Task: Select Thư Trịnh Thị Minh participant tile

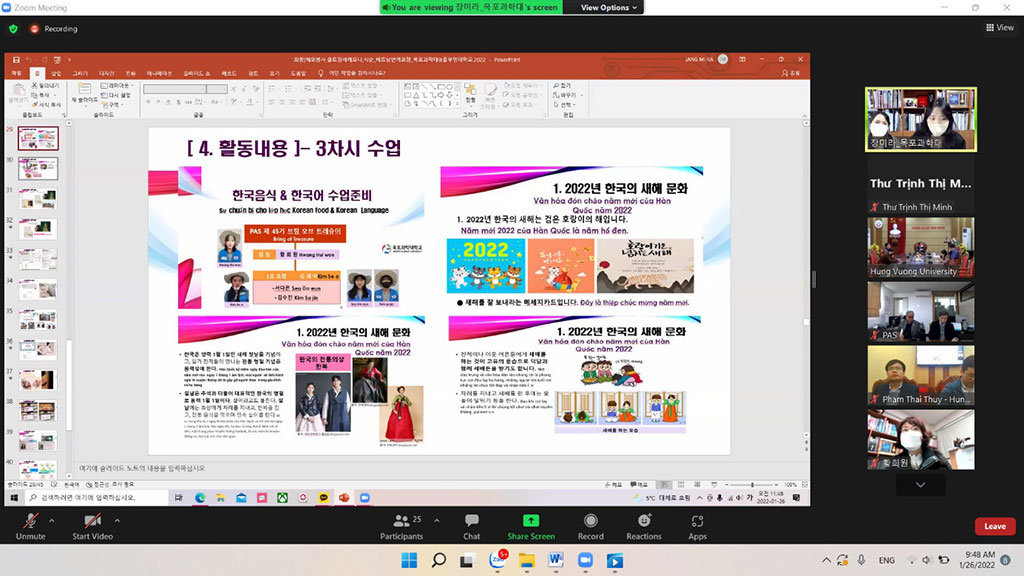Action: point(921,184)
